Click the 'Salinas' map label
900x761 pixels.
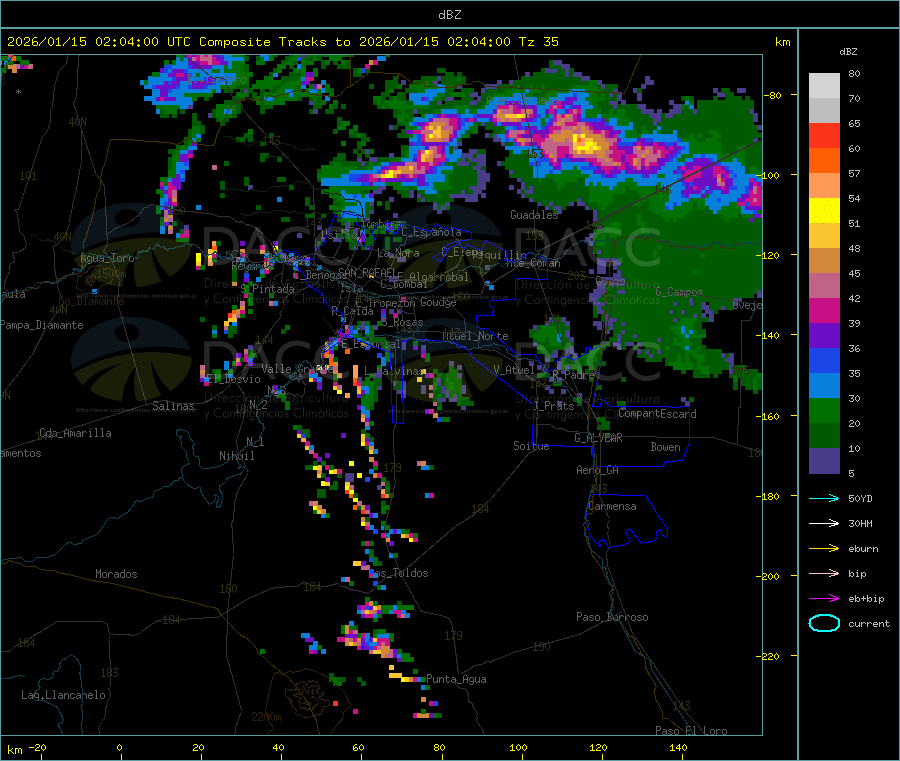173,406
